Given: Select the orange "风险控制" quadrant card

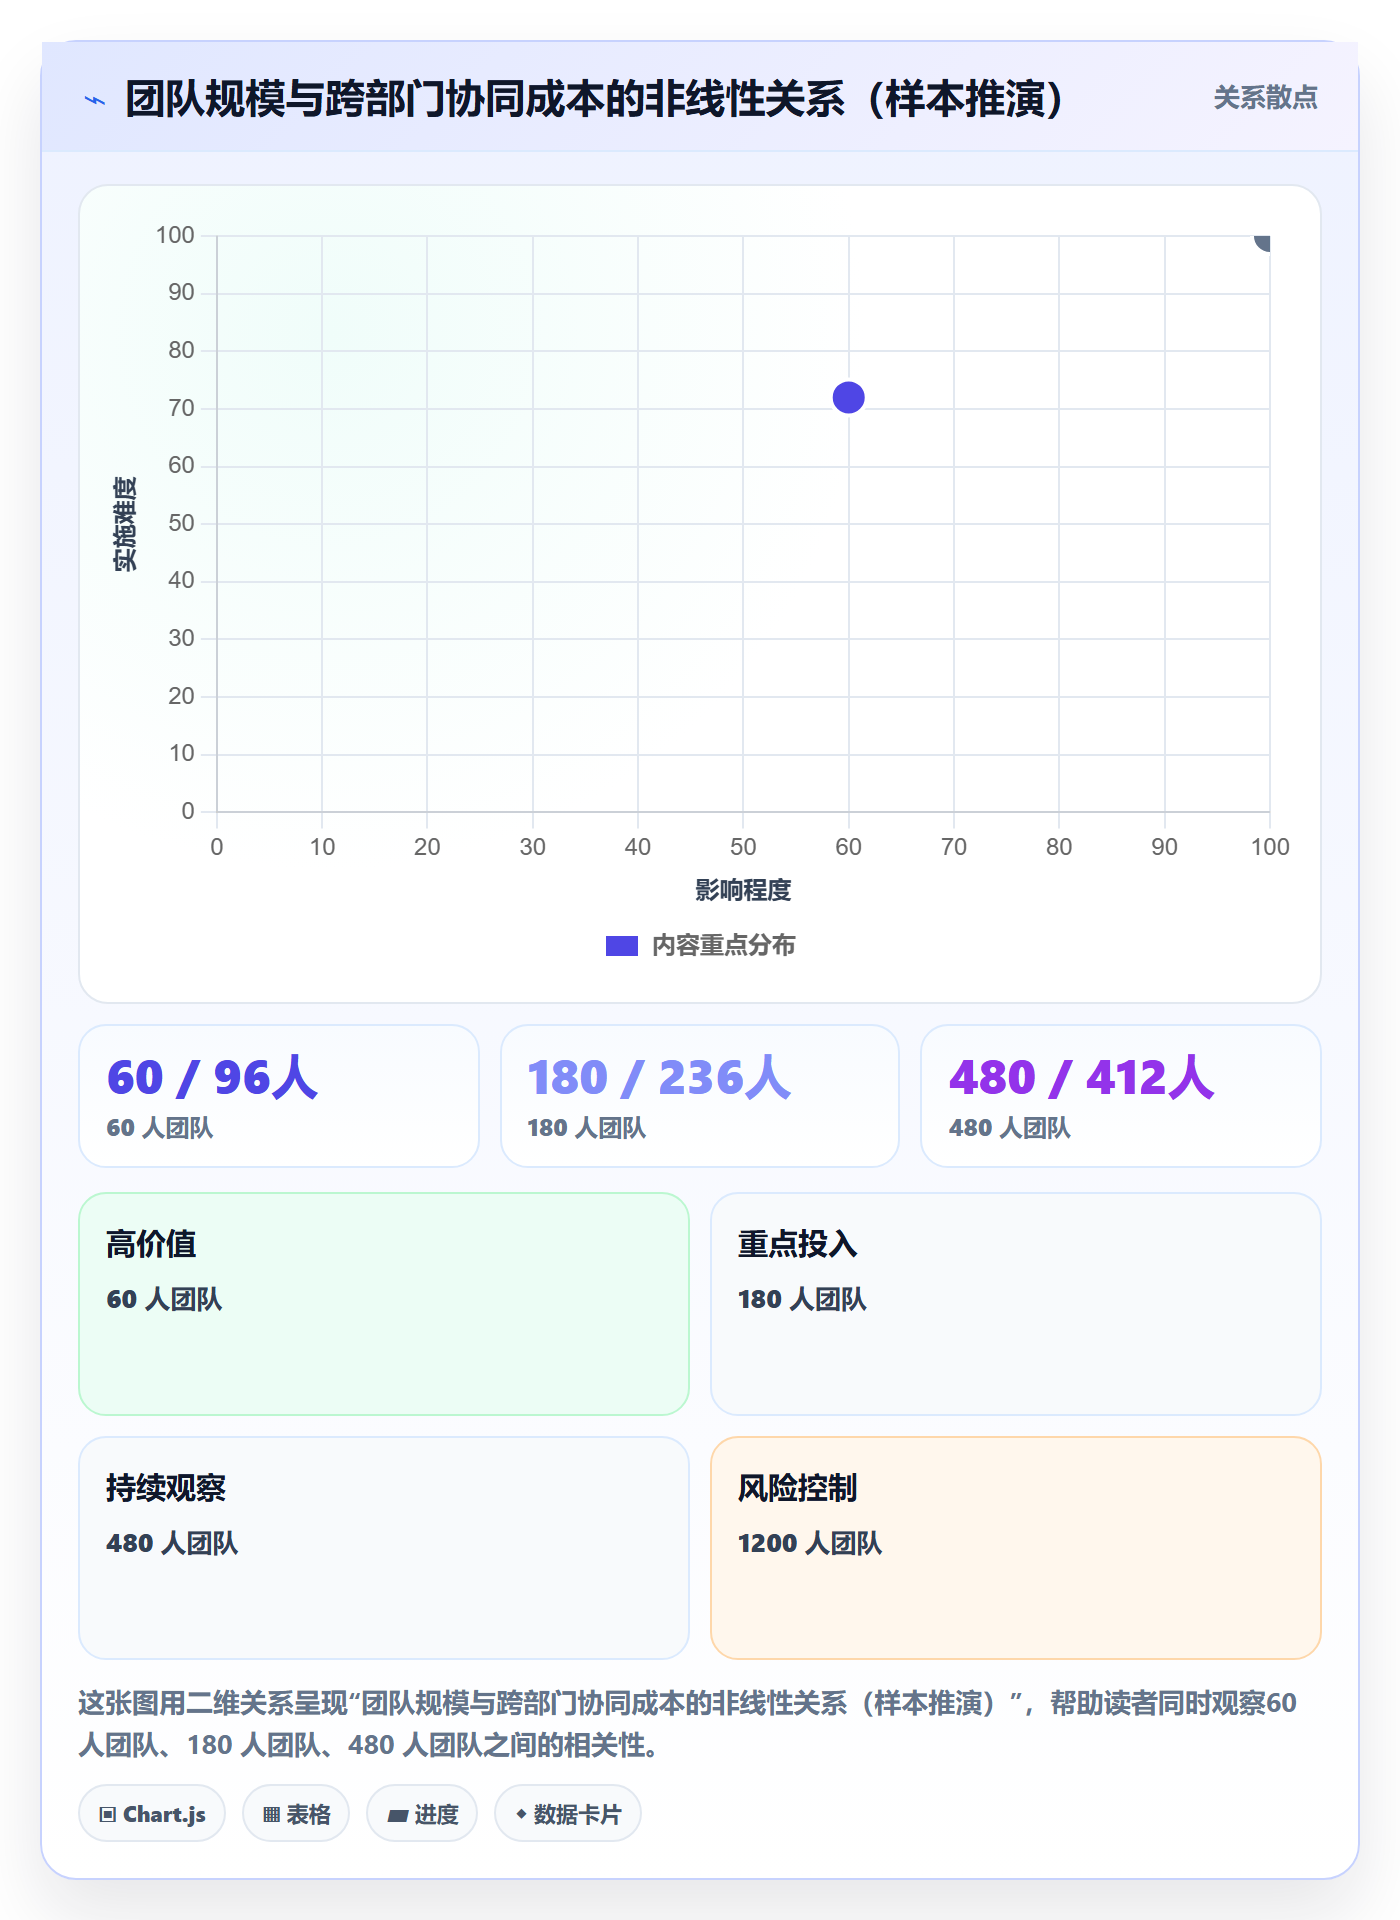Looking at the screenshot, I should coord(1016,1548).
